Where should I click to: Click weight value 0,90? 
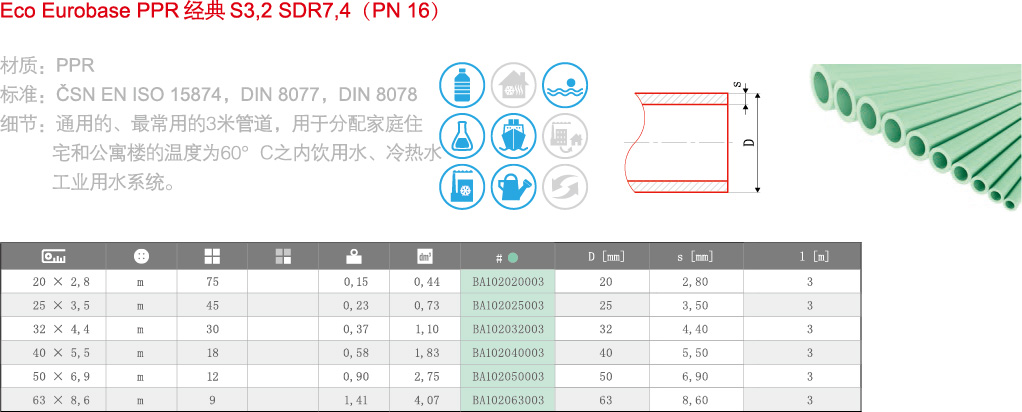[355, 377]
